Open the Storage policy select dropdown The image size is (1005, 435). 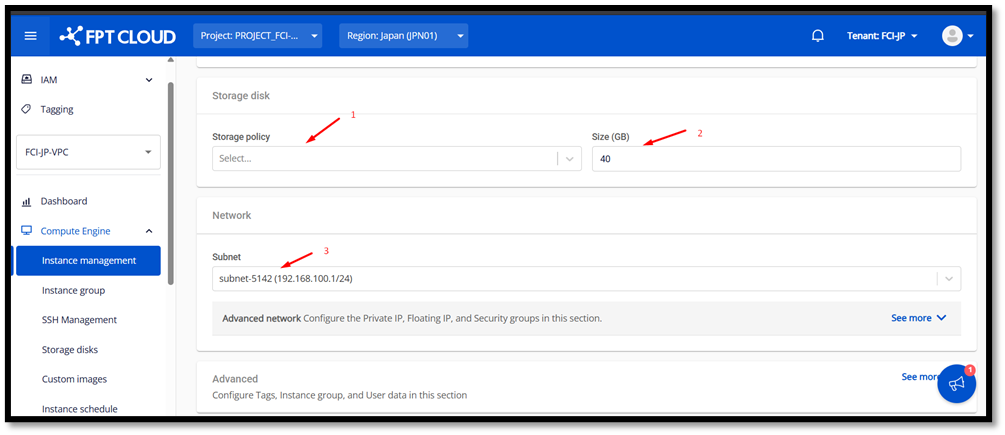pos(396,158)
